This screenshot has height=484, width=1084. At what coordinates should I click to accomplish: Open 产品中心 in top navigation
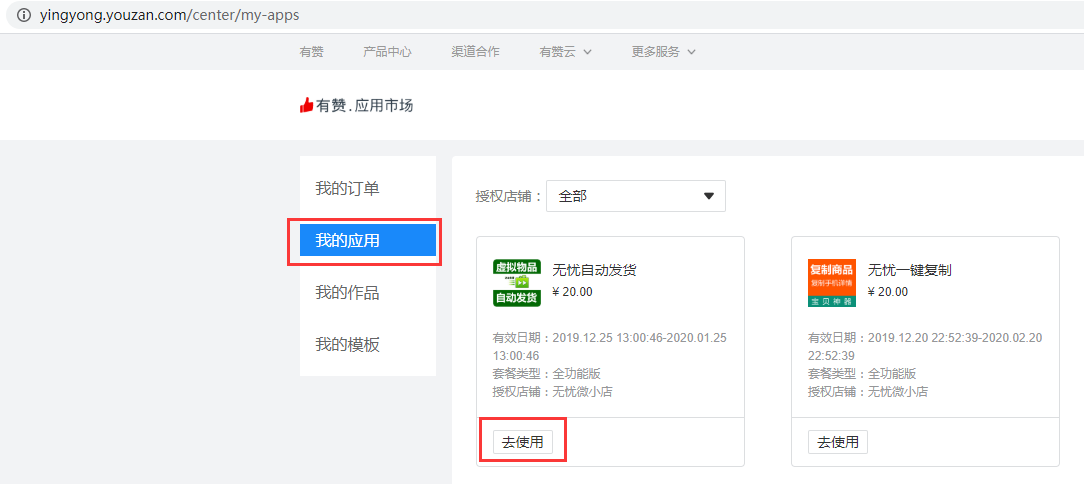click(387, 52)
